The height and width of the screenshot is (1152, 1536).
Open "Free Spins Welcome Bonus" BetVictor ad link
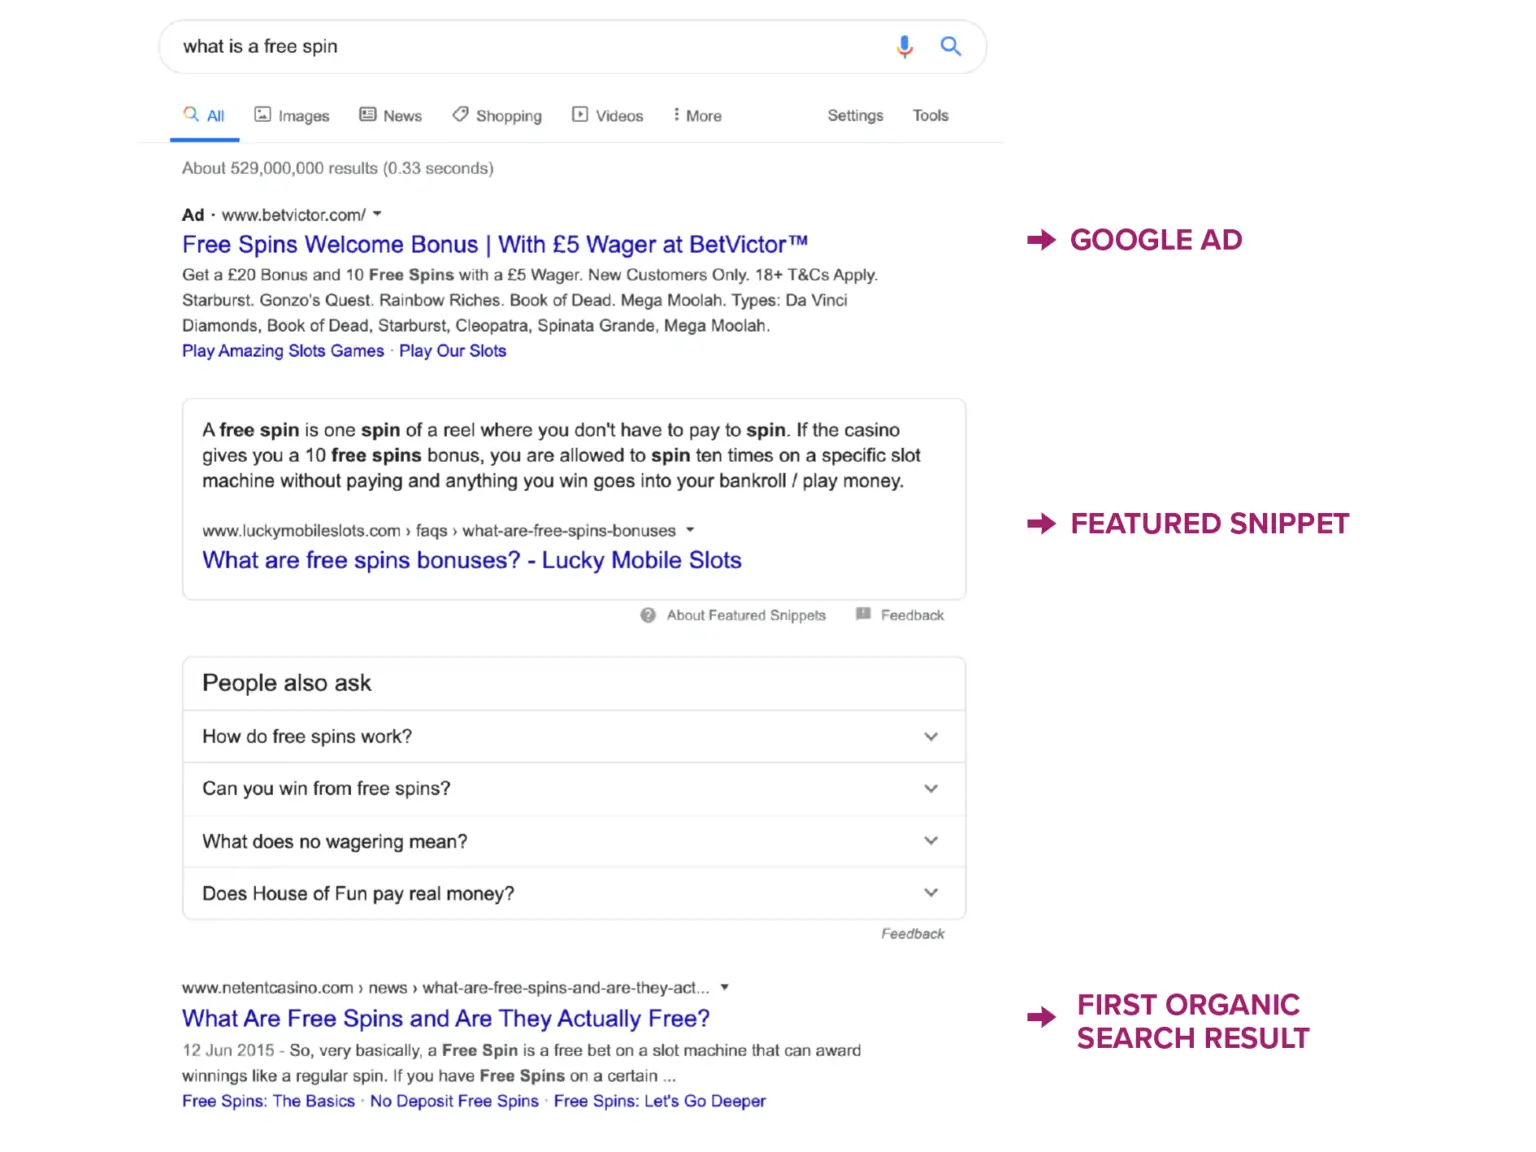(495, 245)
